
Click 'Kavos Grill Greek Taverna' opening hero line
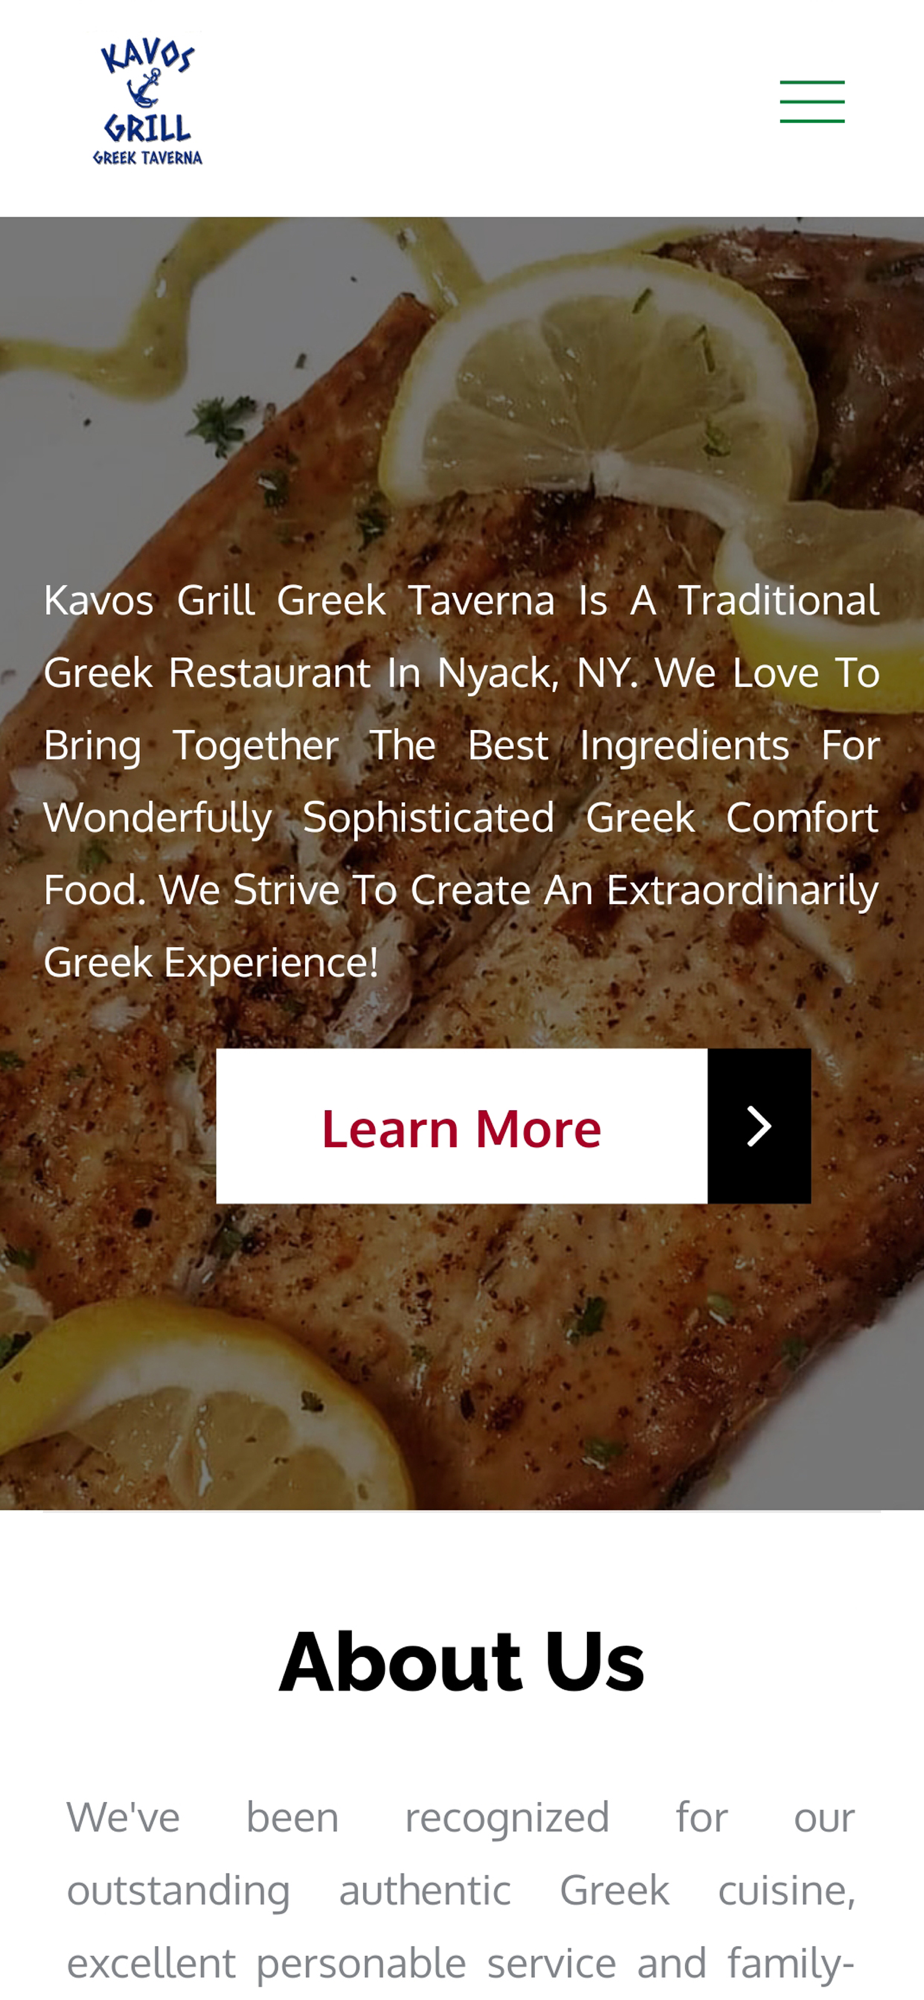point(299,600)
